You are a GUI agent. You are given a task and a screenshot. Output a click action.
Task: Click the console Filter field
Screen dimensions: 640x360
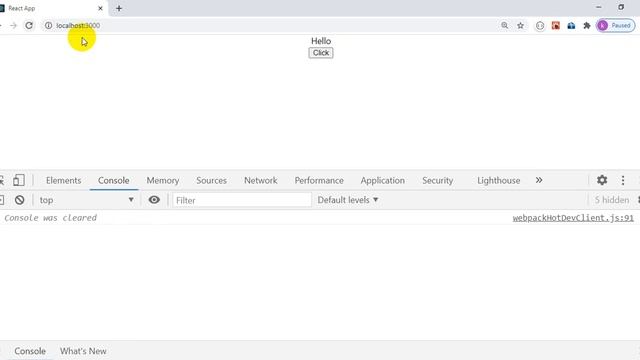click(242, 200)
